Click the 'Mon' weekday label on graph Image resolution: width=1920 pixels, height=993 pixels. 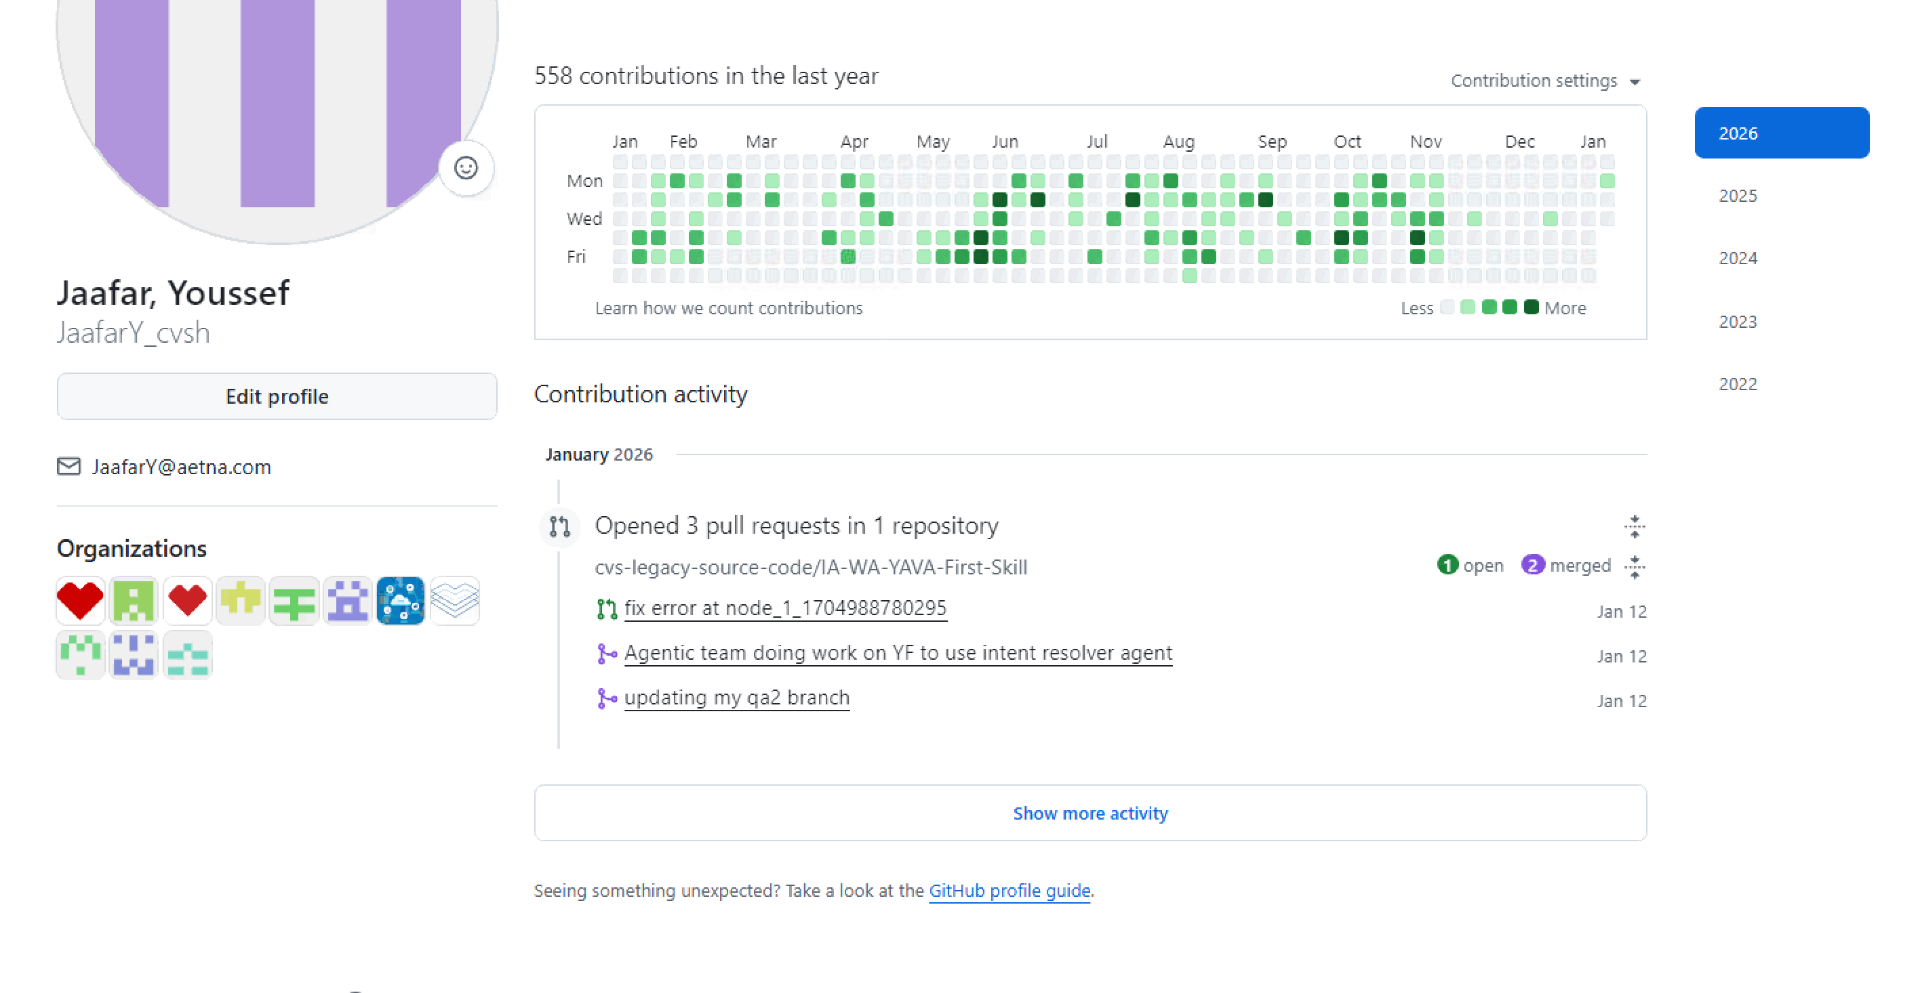pyautogui.click(x=584, y=181)
